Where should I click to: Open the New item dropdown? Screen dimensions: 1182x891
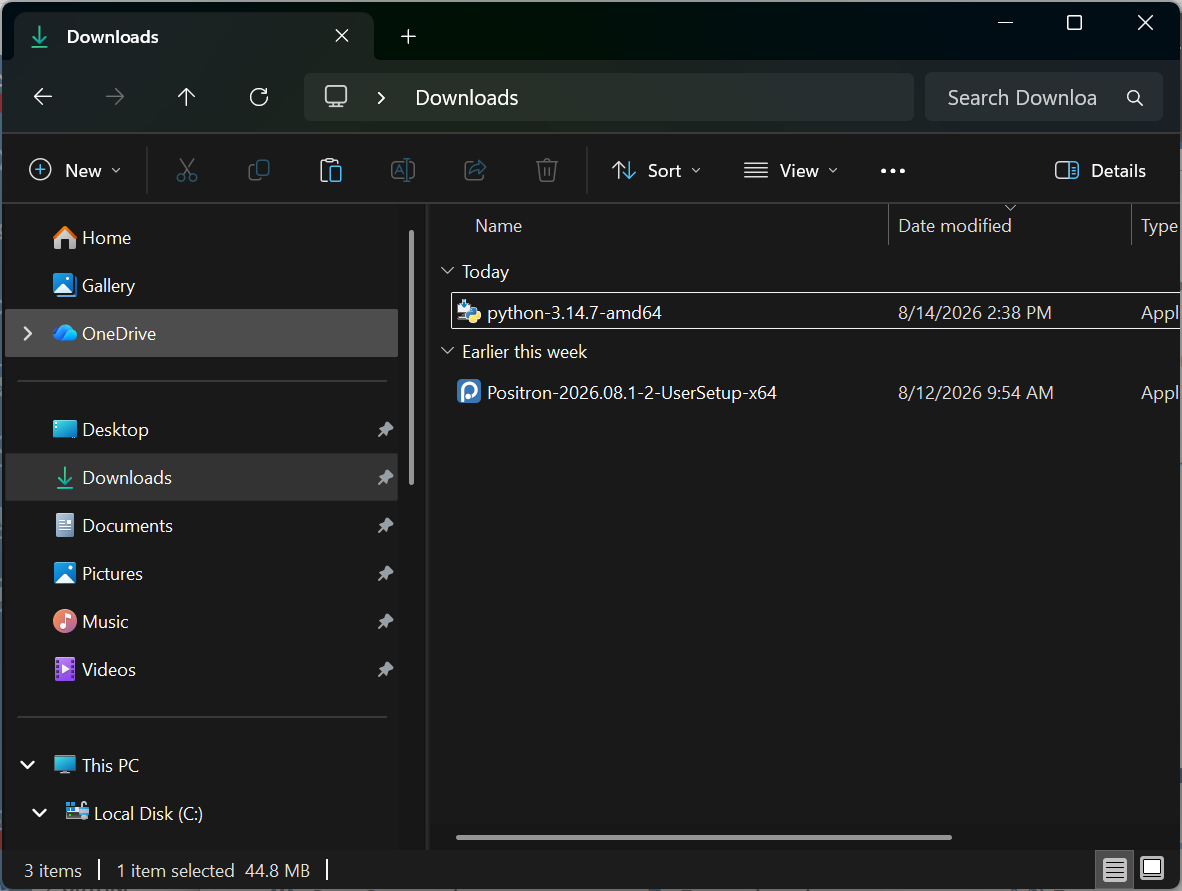(75, 170)
